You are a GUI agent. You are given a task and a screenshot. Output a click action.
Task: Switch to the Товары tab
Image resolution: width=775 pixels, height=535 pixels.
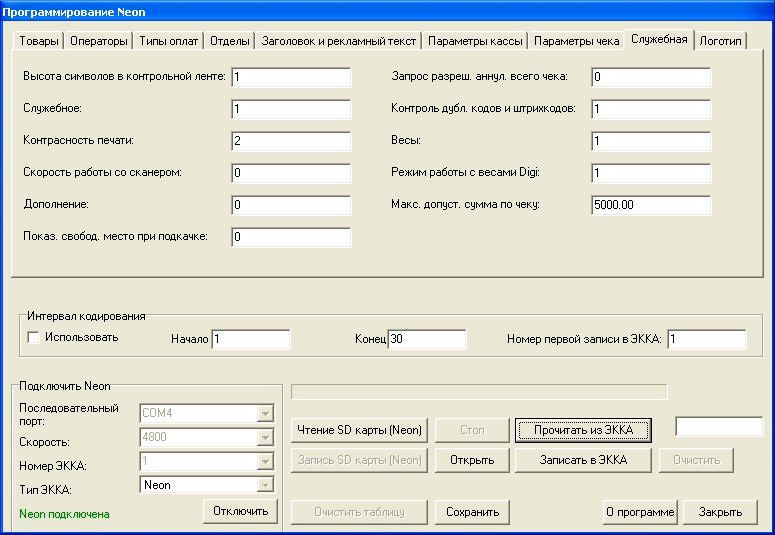(39, 41)
